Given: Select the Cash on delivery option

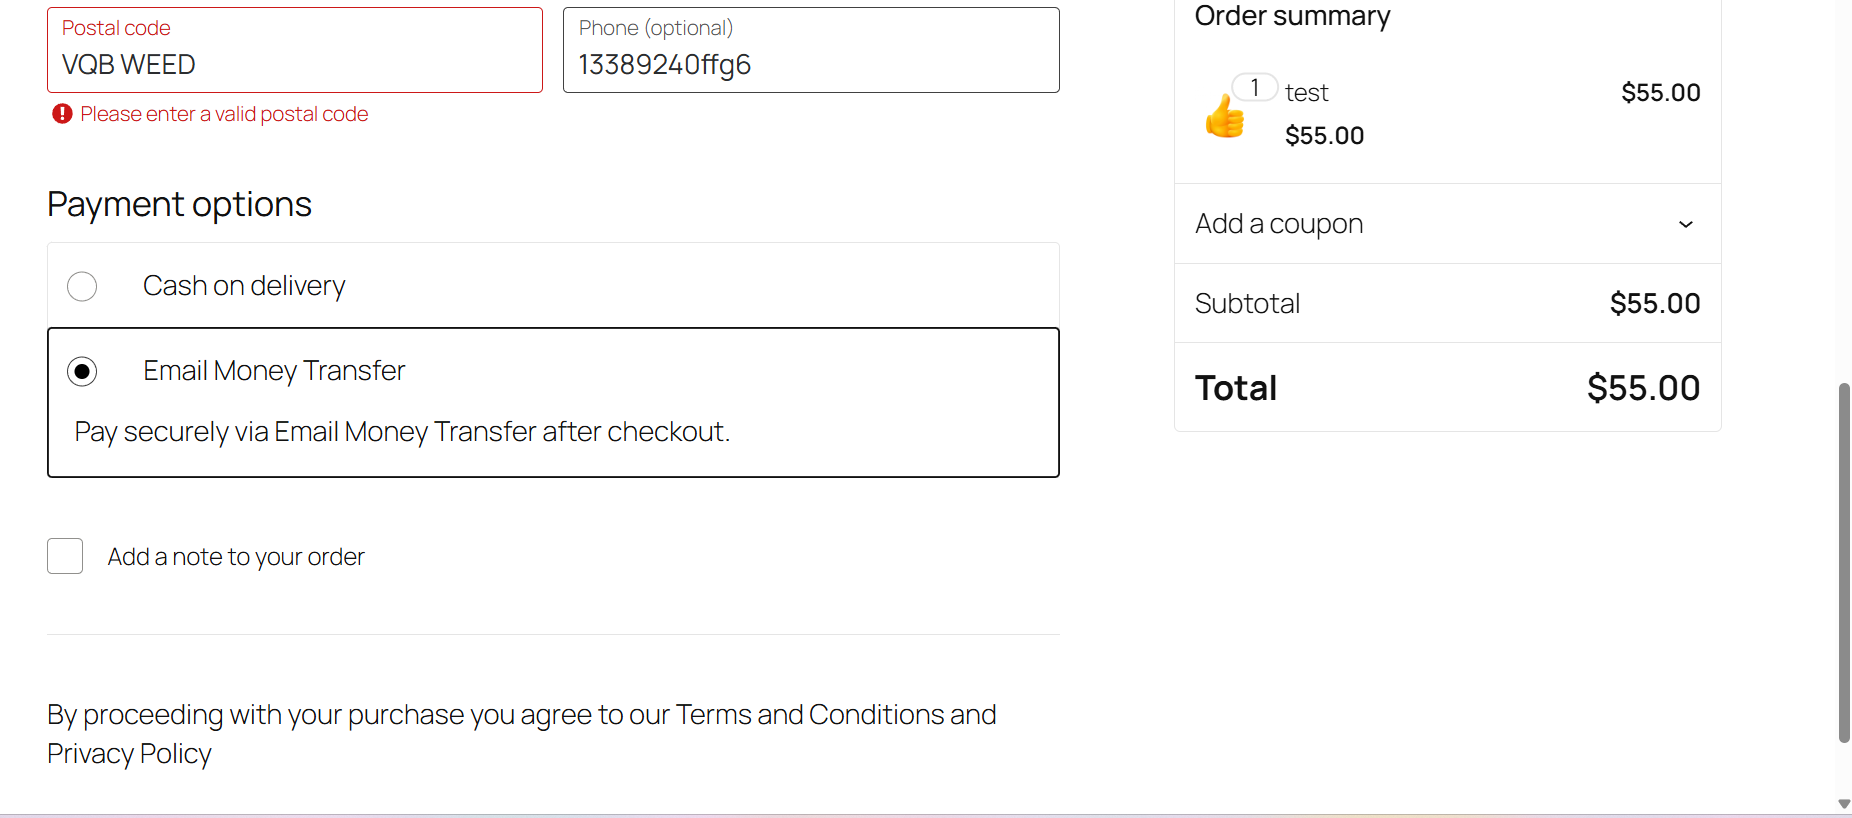Looking at the screenshot, I should tap(82, 286).
